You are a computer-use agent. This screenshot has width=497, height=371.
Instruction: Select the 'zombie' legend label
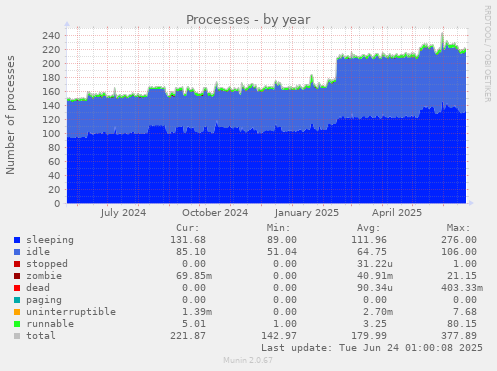click(x=44, y=276)
